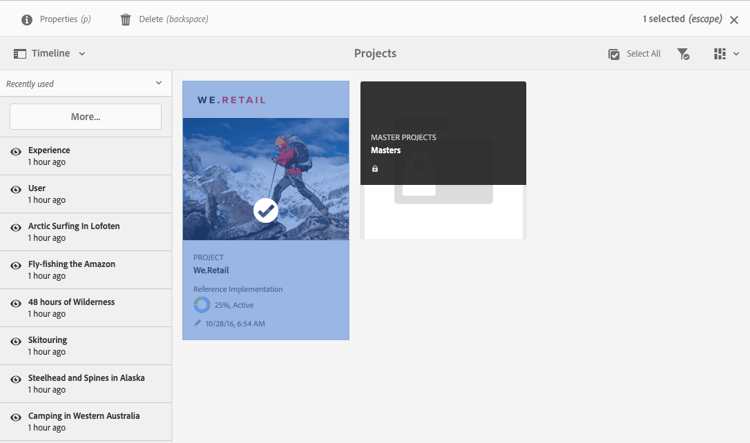Expand the Timeline rail dropdown chevron

coord(82,54)
